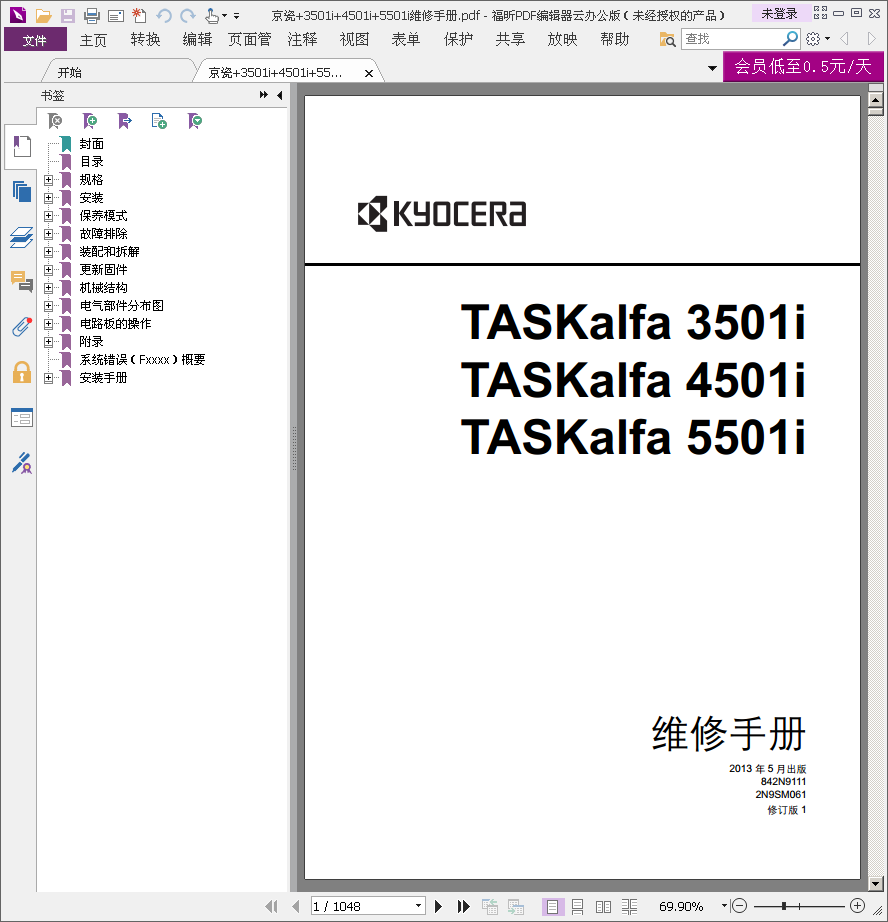Open the 文件 menu

(35, 40)
